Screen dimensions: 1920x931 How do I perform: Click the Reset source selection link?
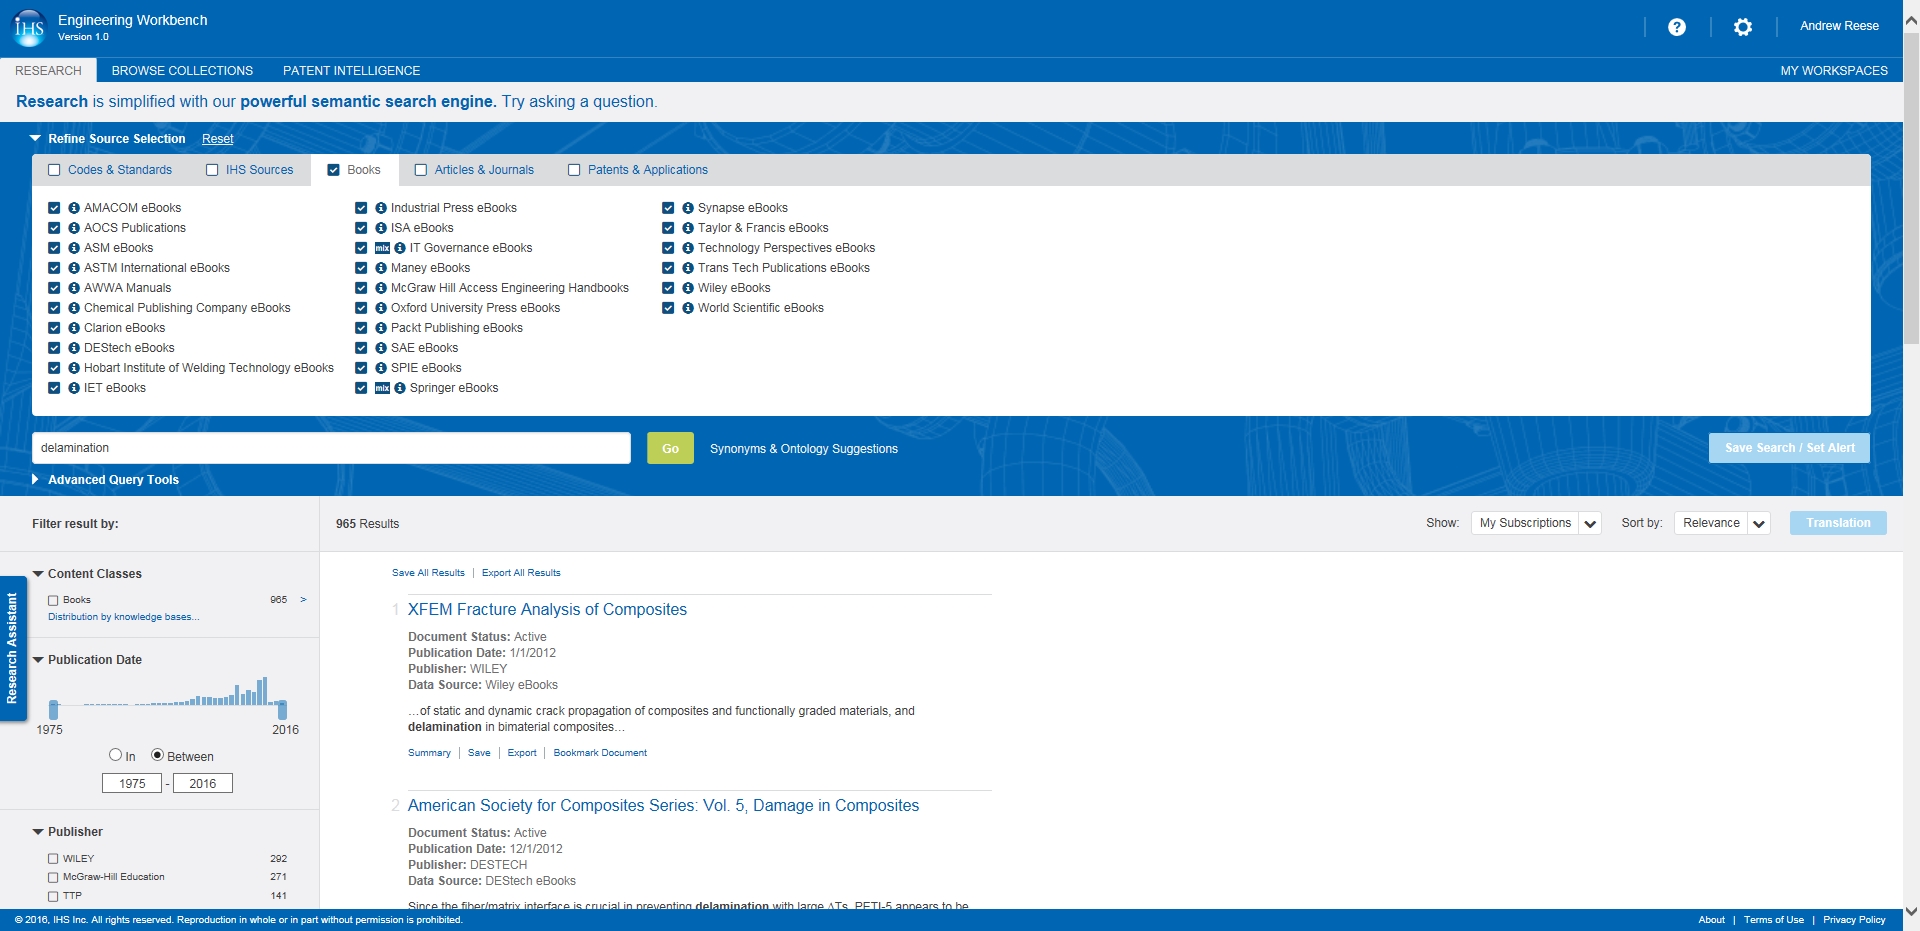pyautogui.click(x=217, y=139)
